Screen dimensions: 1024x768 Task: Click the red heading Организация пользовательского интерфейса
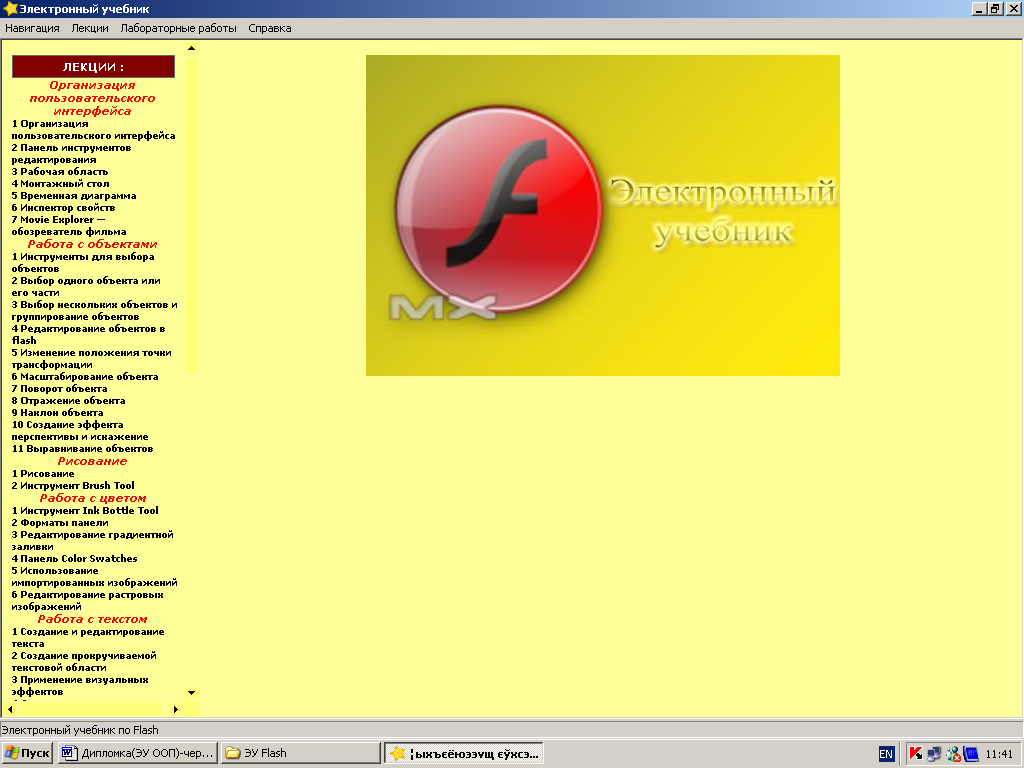pos(92,98)
